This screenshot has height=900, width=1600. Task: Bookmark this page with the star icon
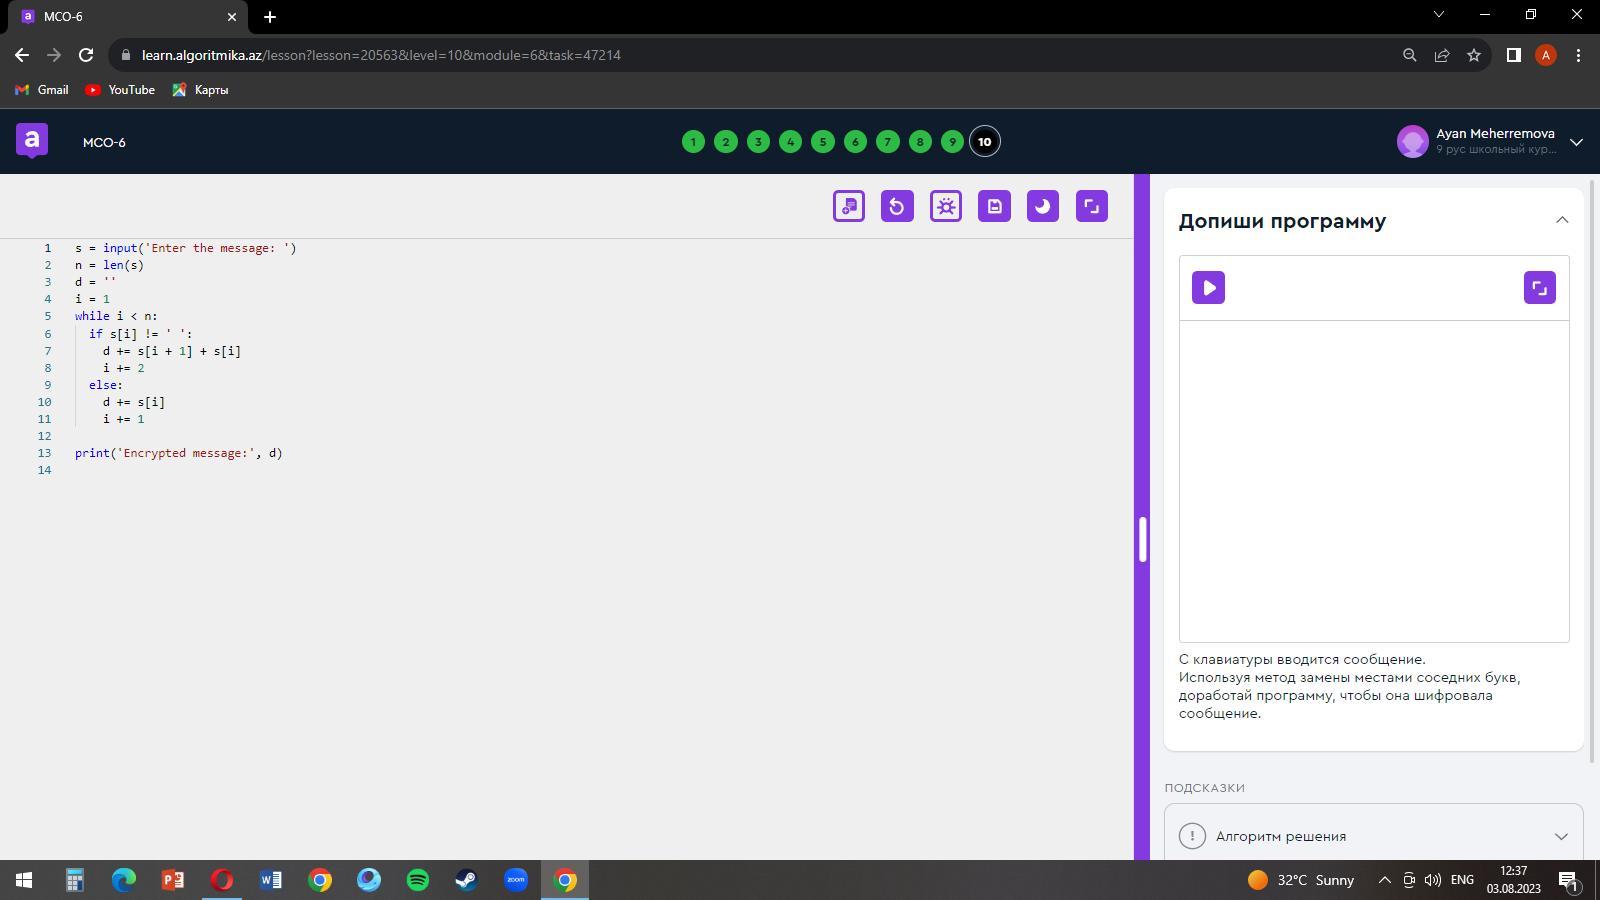1473,55
